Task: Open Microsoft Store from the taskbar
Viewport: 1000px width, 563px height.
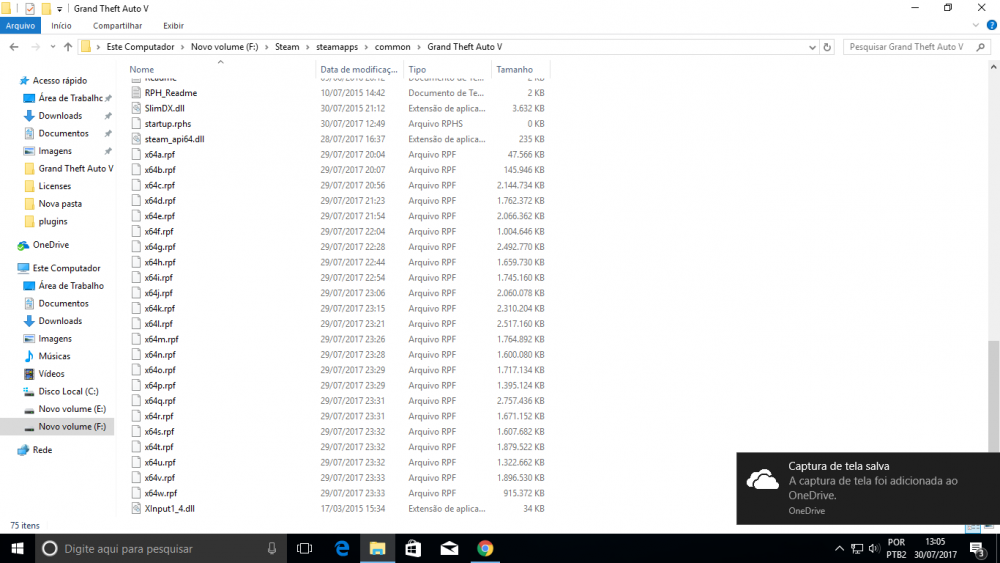Action: tap(413, 548)
